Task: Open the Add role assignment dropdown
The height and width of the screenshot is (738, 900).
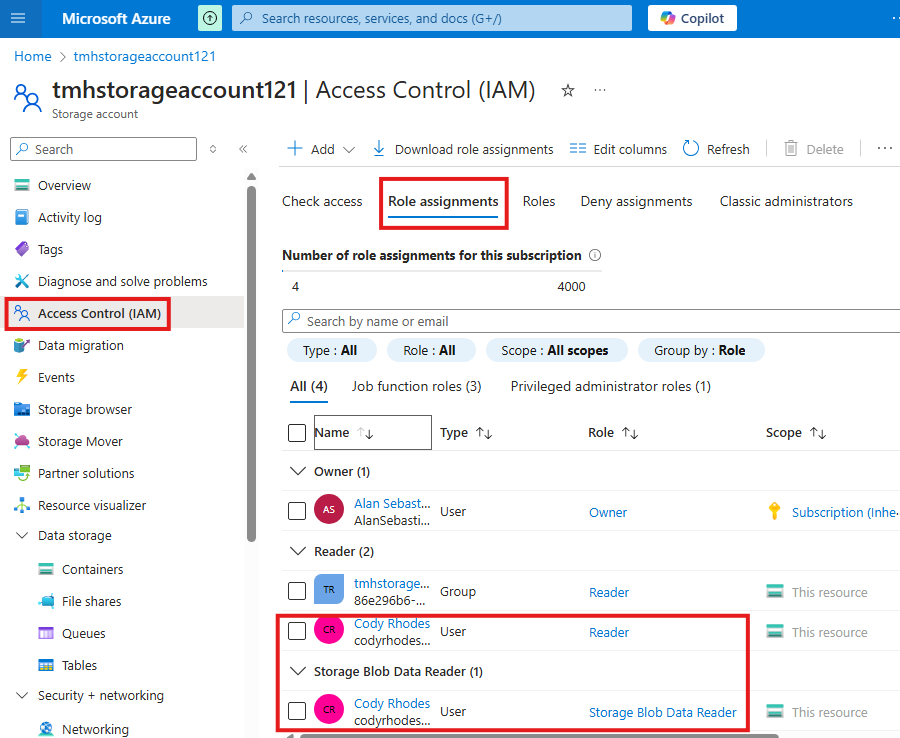Action: (x=321, y=149)
